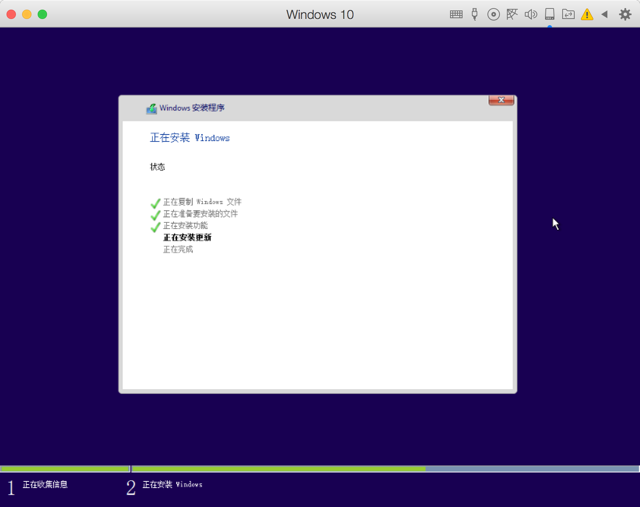Click the Windows setup title icon
Image resolution: width=640 pixels, height=507 pixels.
point(151,109)
